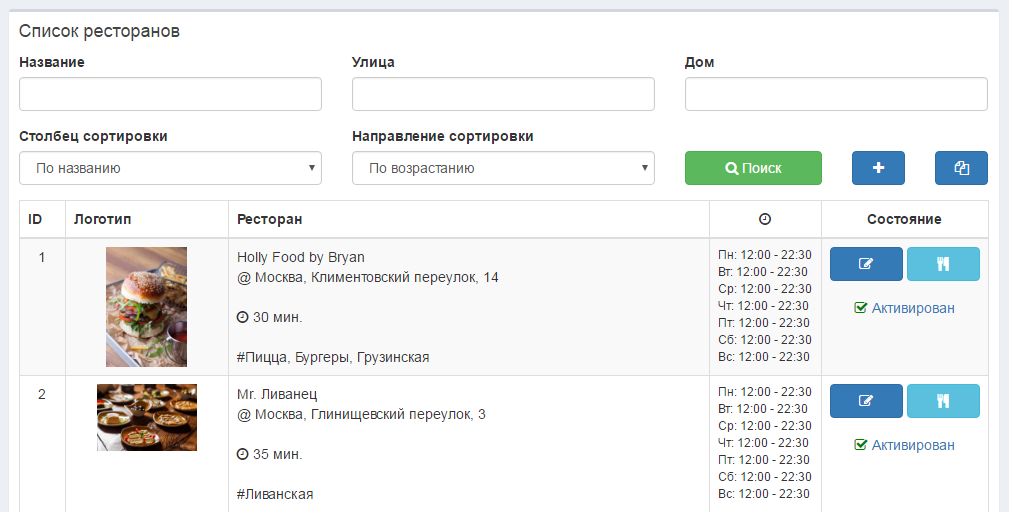Toggle Активирован status for Holly Food
Screen dimensions: 1009x512
904,308
